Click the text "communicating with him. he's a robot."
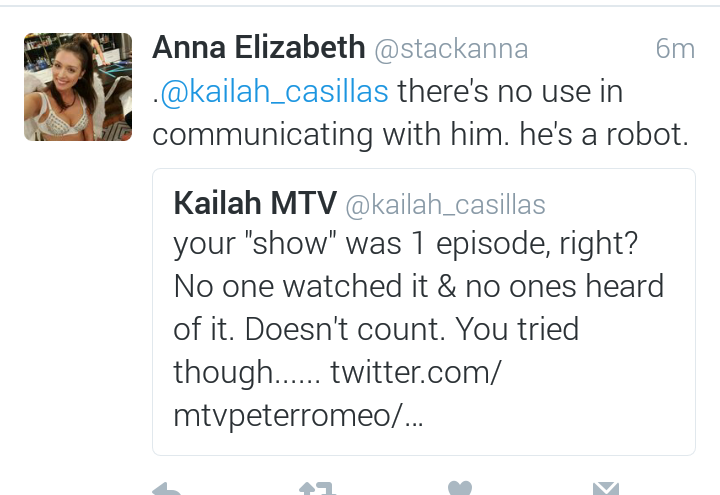The image size is (720, 495). (x=421, y=135)
